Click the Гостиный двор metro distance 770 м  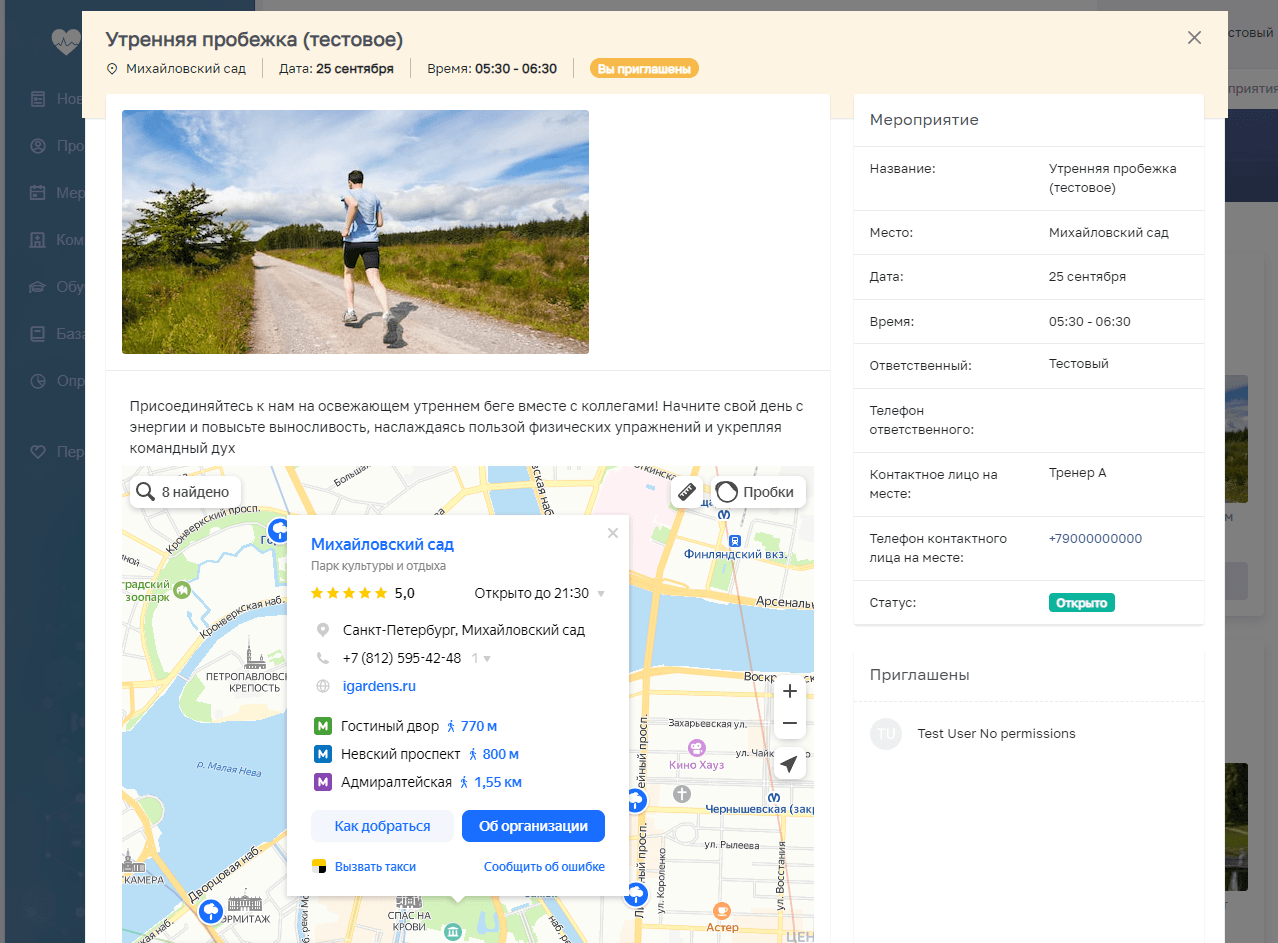coord(477,726)
